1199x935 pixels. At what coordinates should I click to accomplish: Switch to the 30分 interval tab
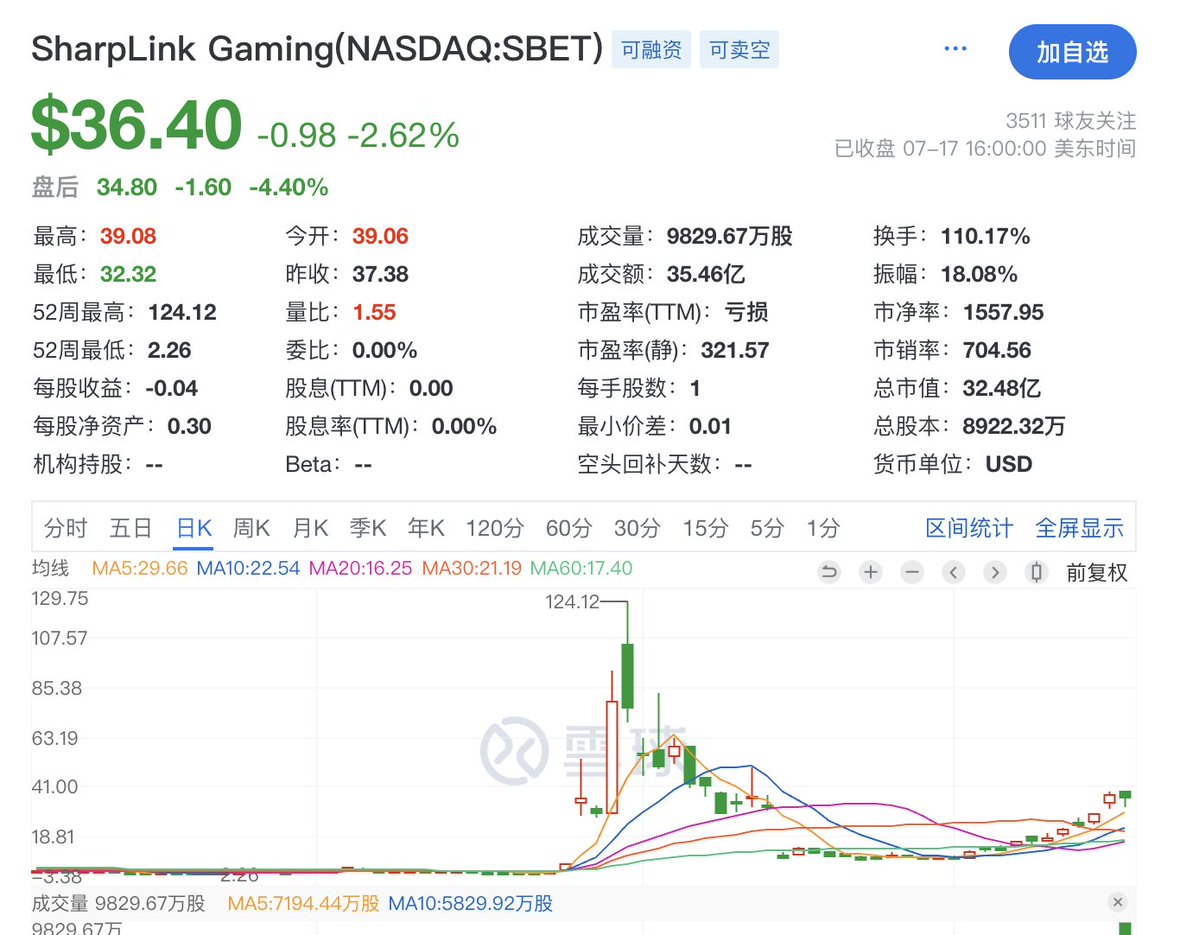click(x=637, y=528)
